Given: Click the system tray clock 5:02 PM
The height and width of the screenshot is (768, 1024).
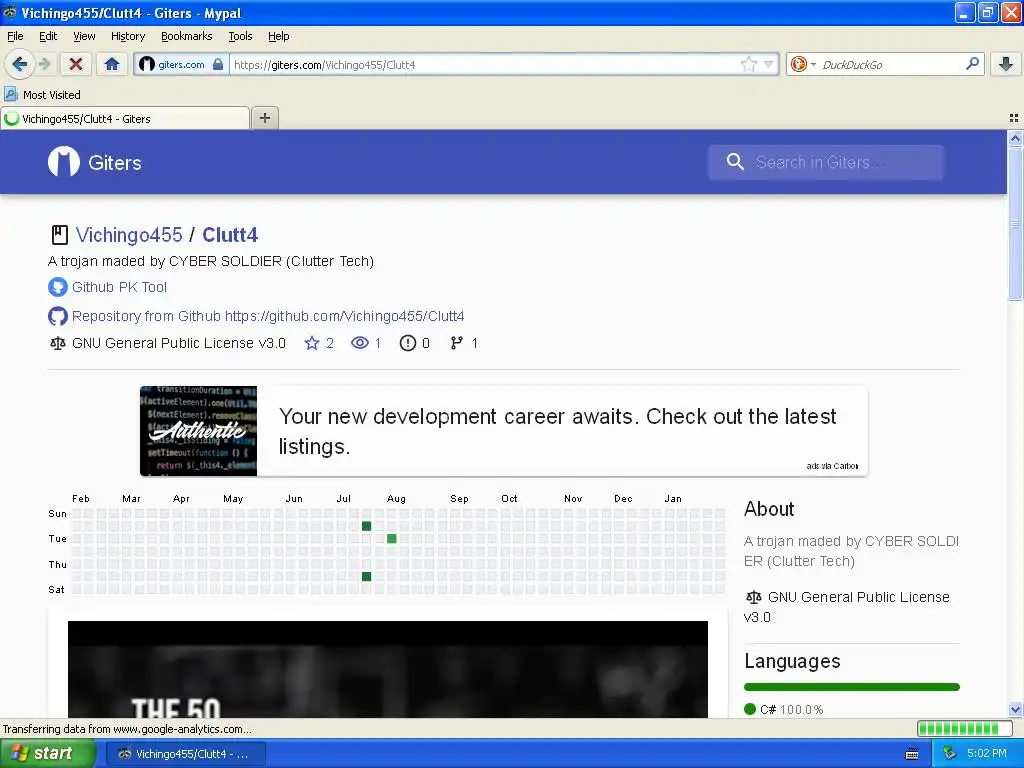Looking at the screenshot, I should point(986,753).
